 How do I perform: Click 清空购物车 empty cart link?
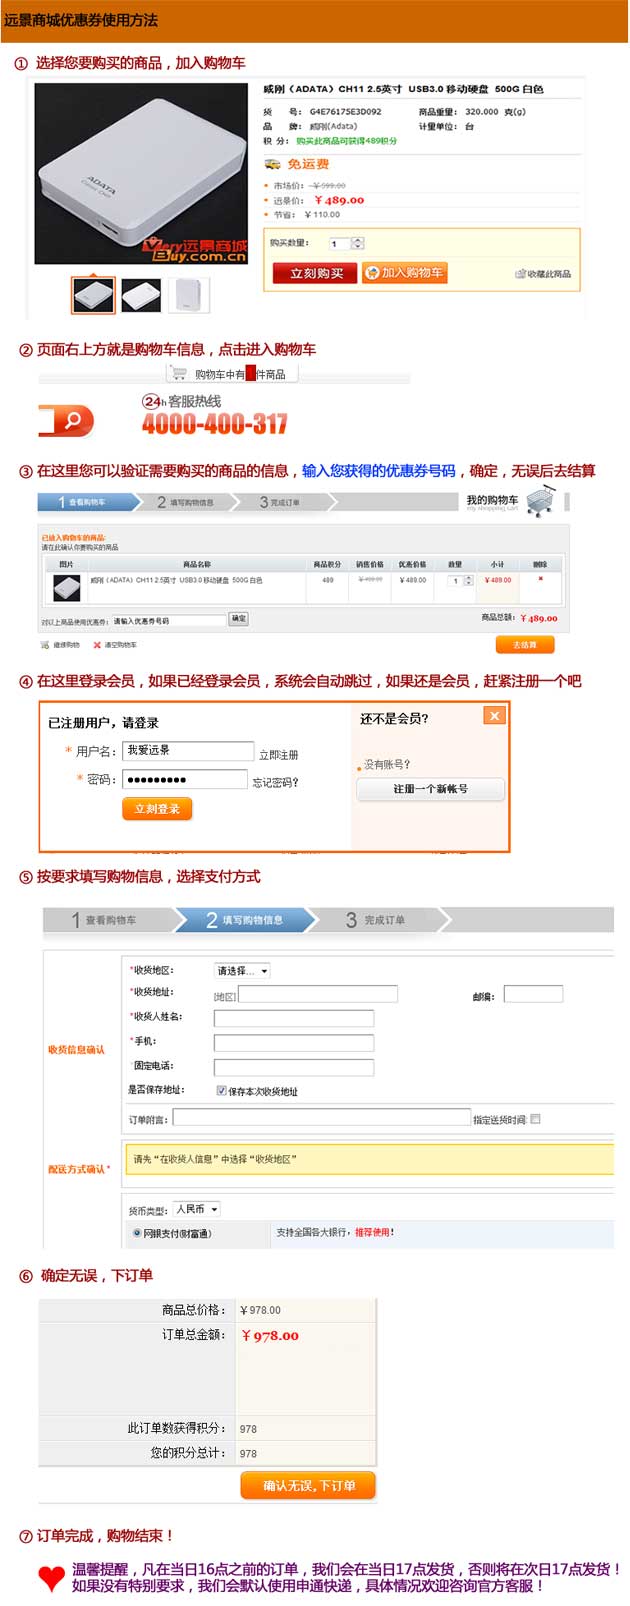[x=114, y=645]
